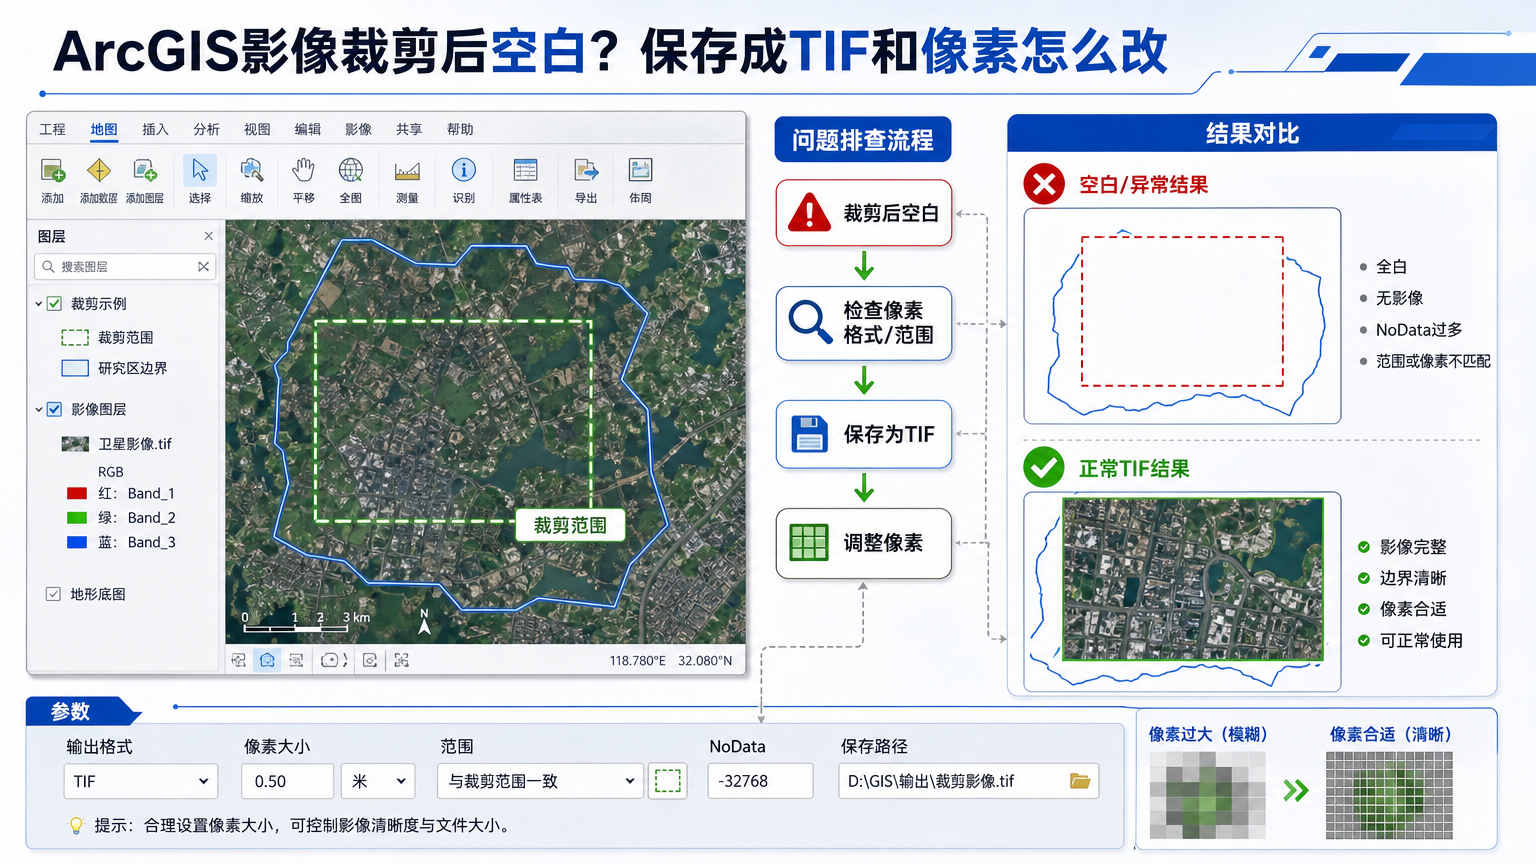Collapse the 影像图层 group chevron

pos(39,409)
